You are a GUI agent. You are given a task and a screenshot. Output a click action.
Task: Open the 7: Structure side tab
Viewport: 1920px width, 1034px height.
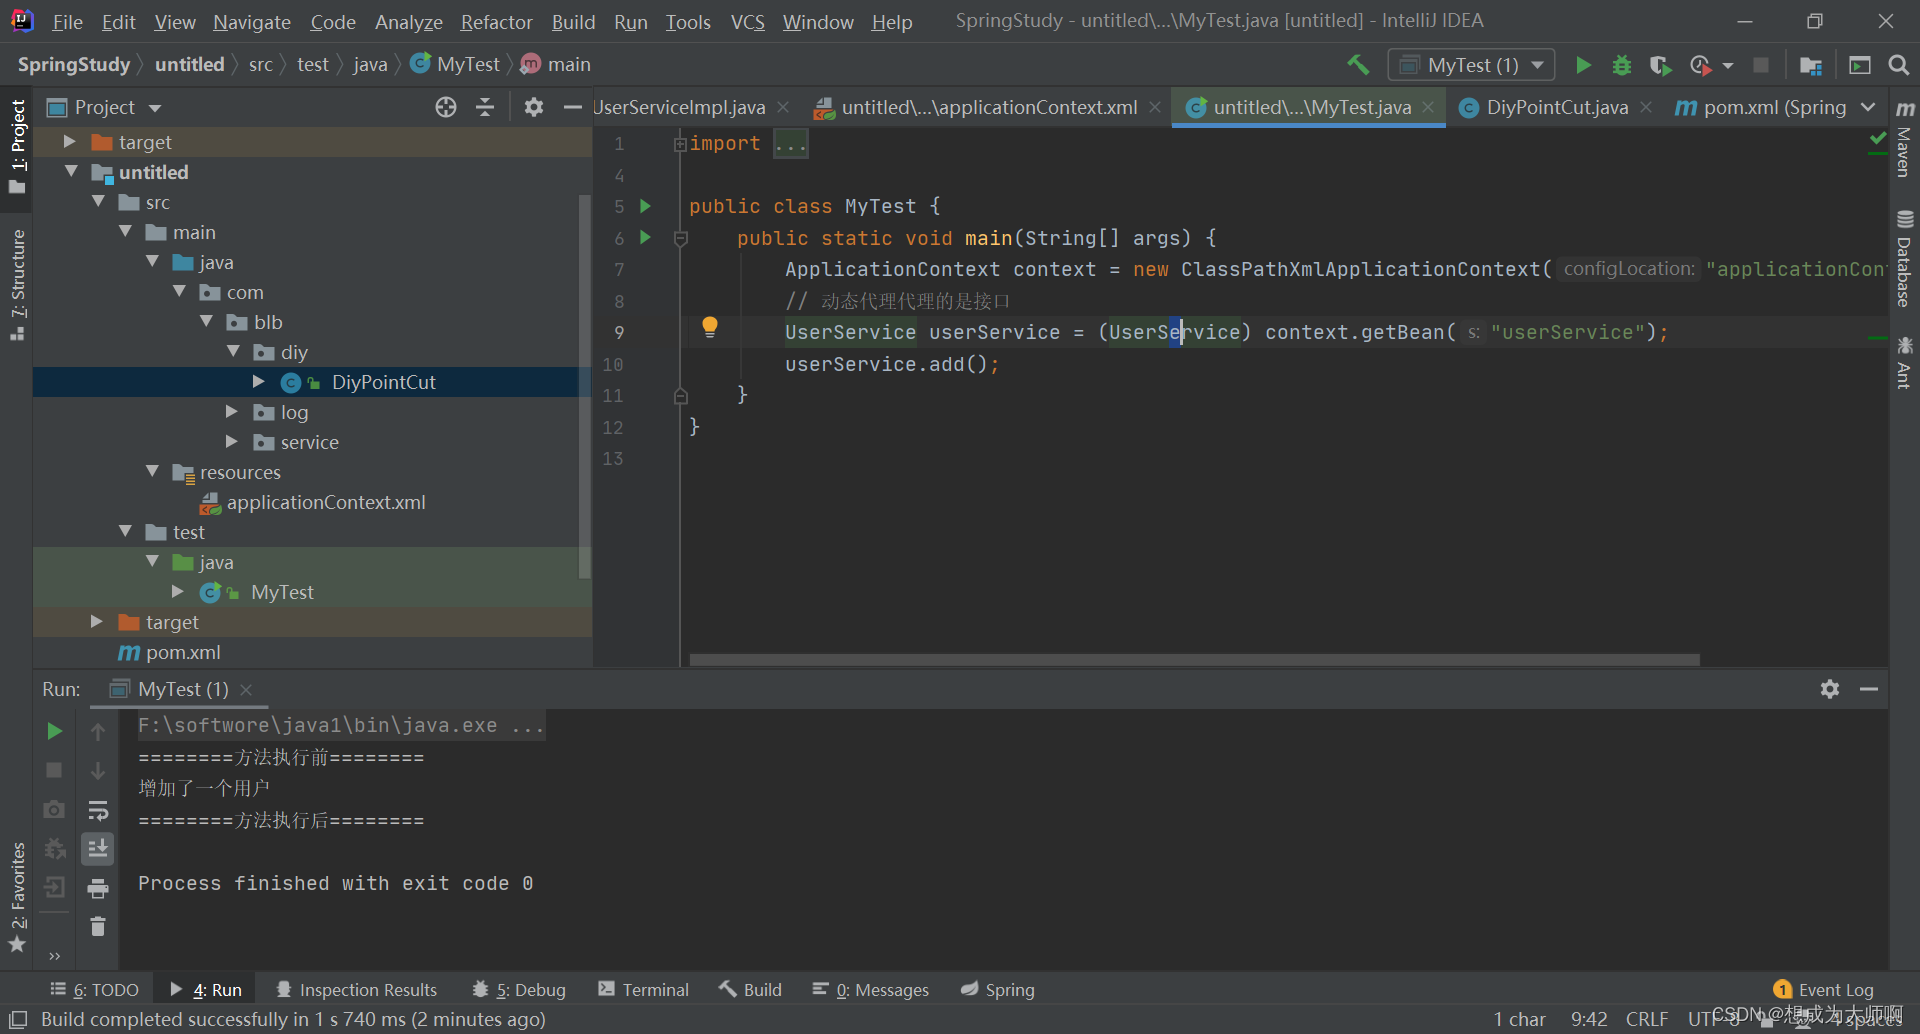(x=17, y=285)
